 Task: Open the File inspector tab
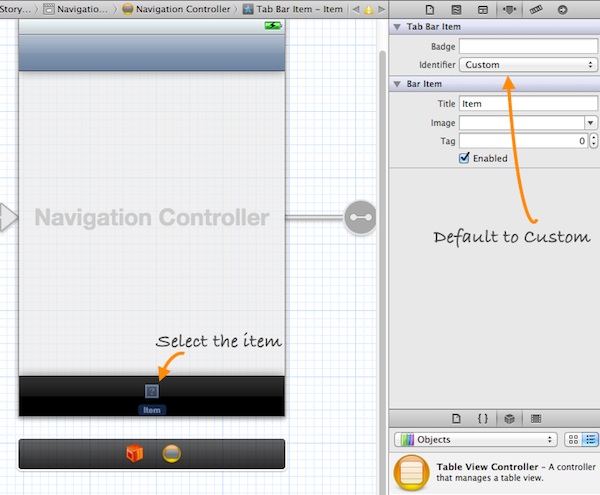(x=429, y=9)
